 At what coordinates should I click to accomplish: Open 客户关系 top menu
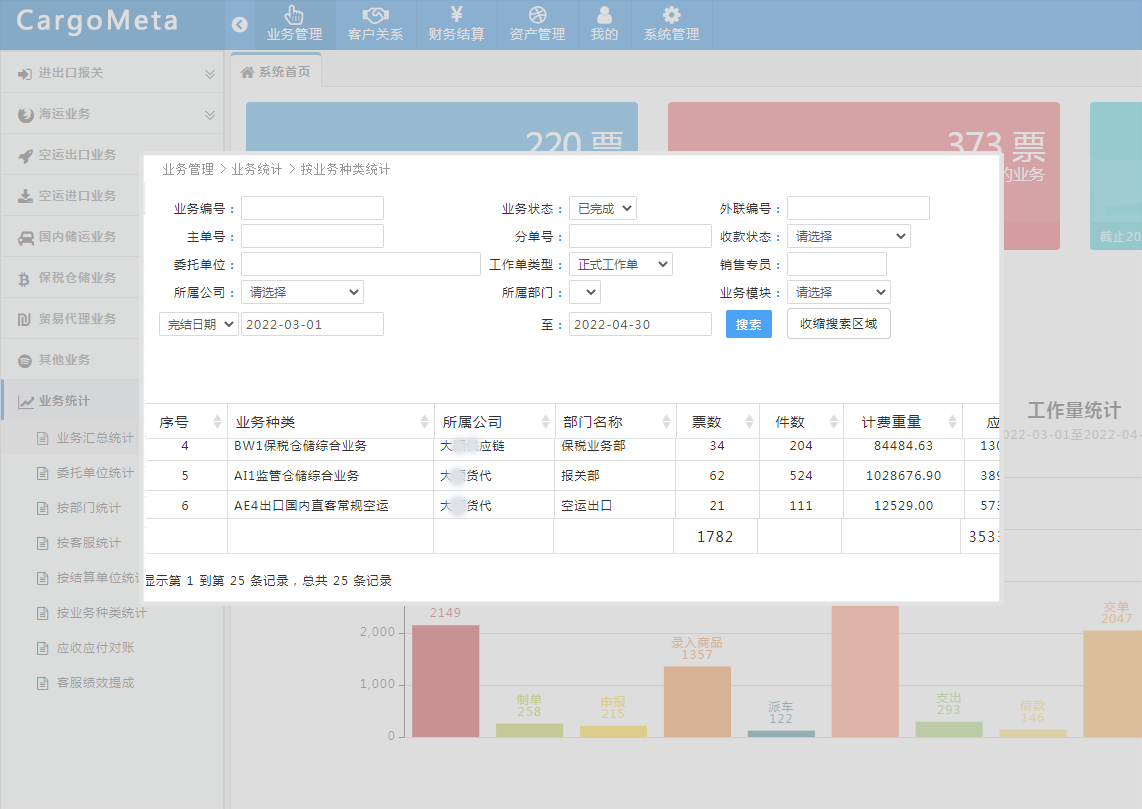[375, 25]
